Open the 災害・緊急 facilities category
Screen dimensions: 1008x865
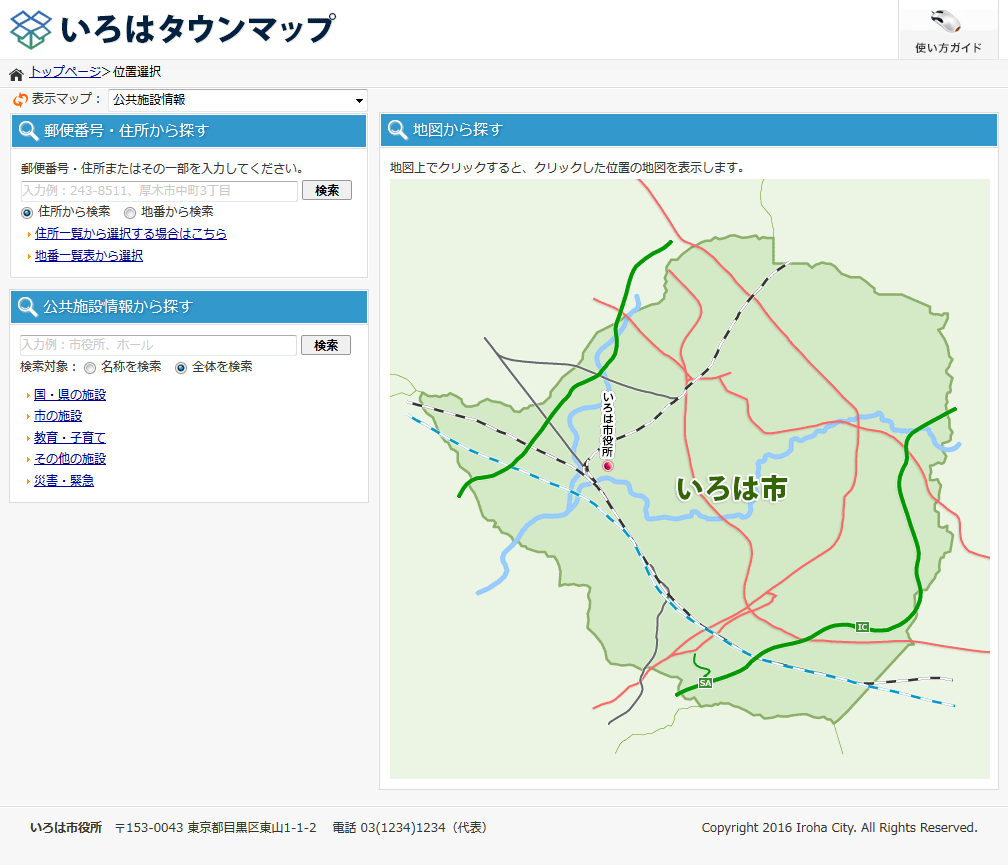coord(64,481)
